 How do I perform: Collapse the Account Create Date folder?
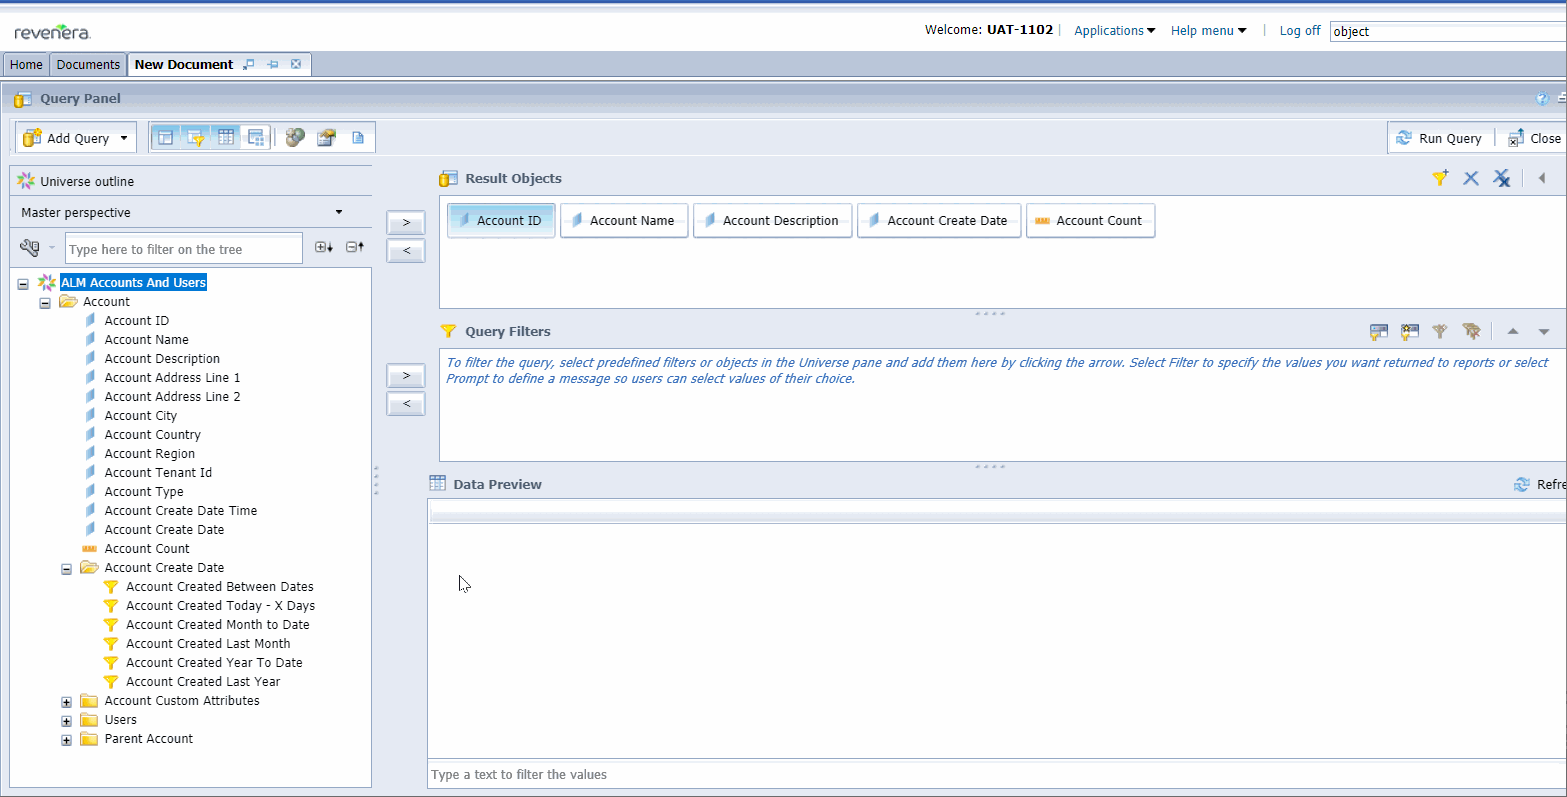pyautogui.click(x=67, y=569)
